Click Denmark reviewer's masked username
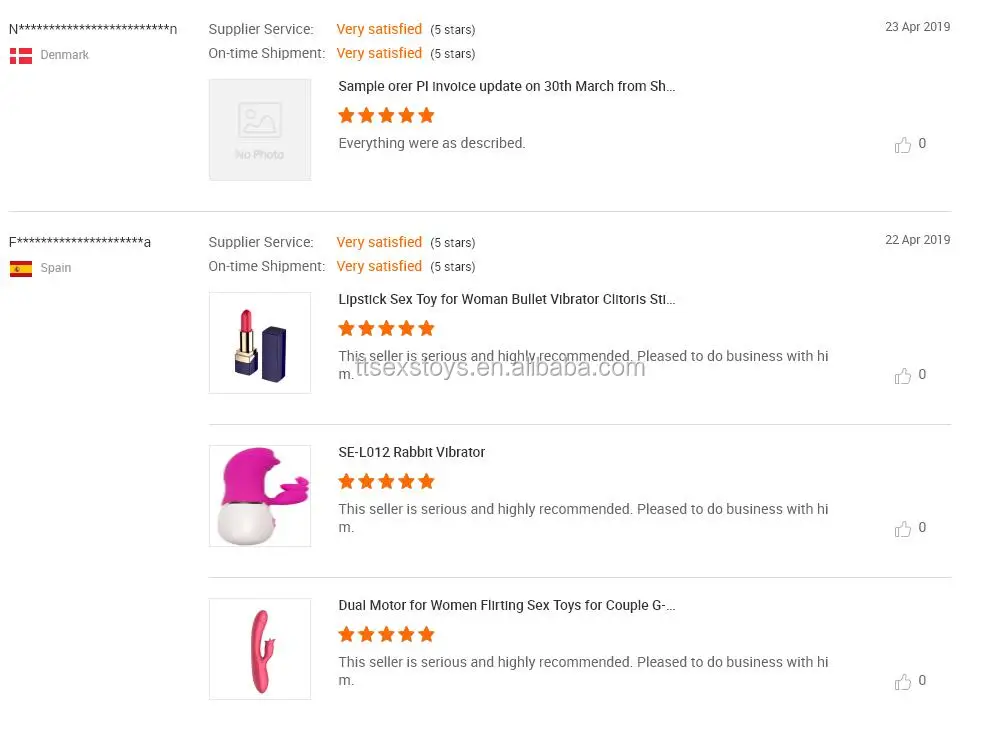The width and height of the screenshot is (999, 736). tap(93, 30)
